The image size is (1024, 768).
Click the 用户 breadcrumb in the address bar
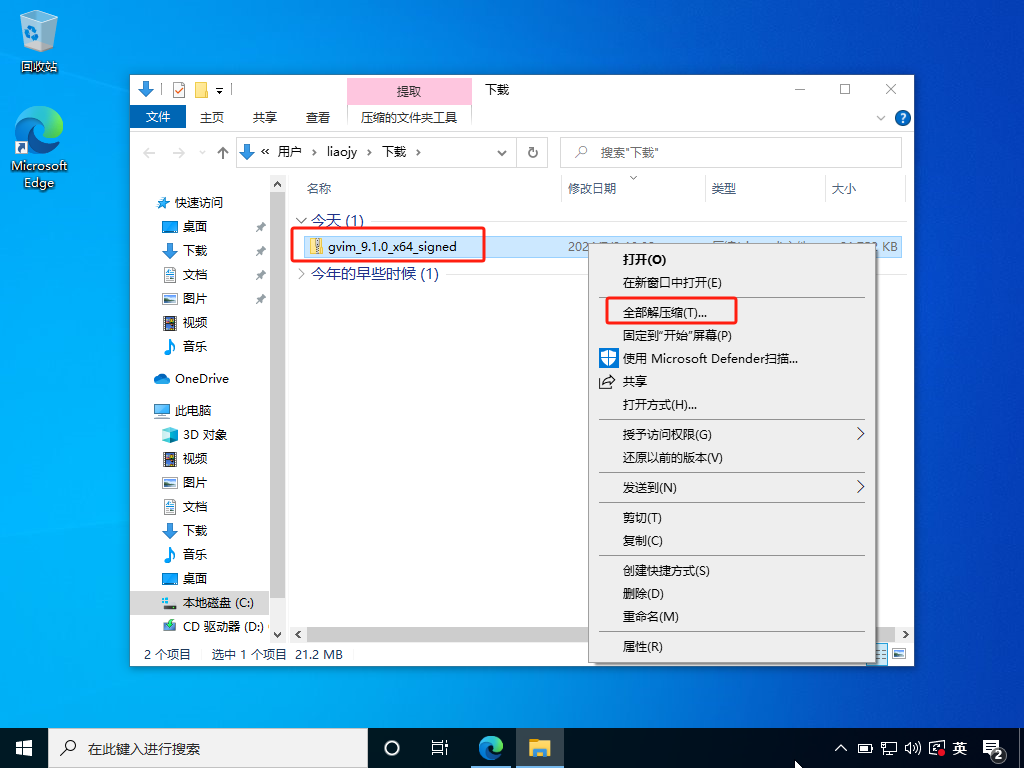click(289, 152)
